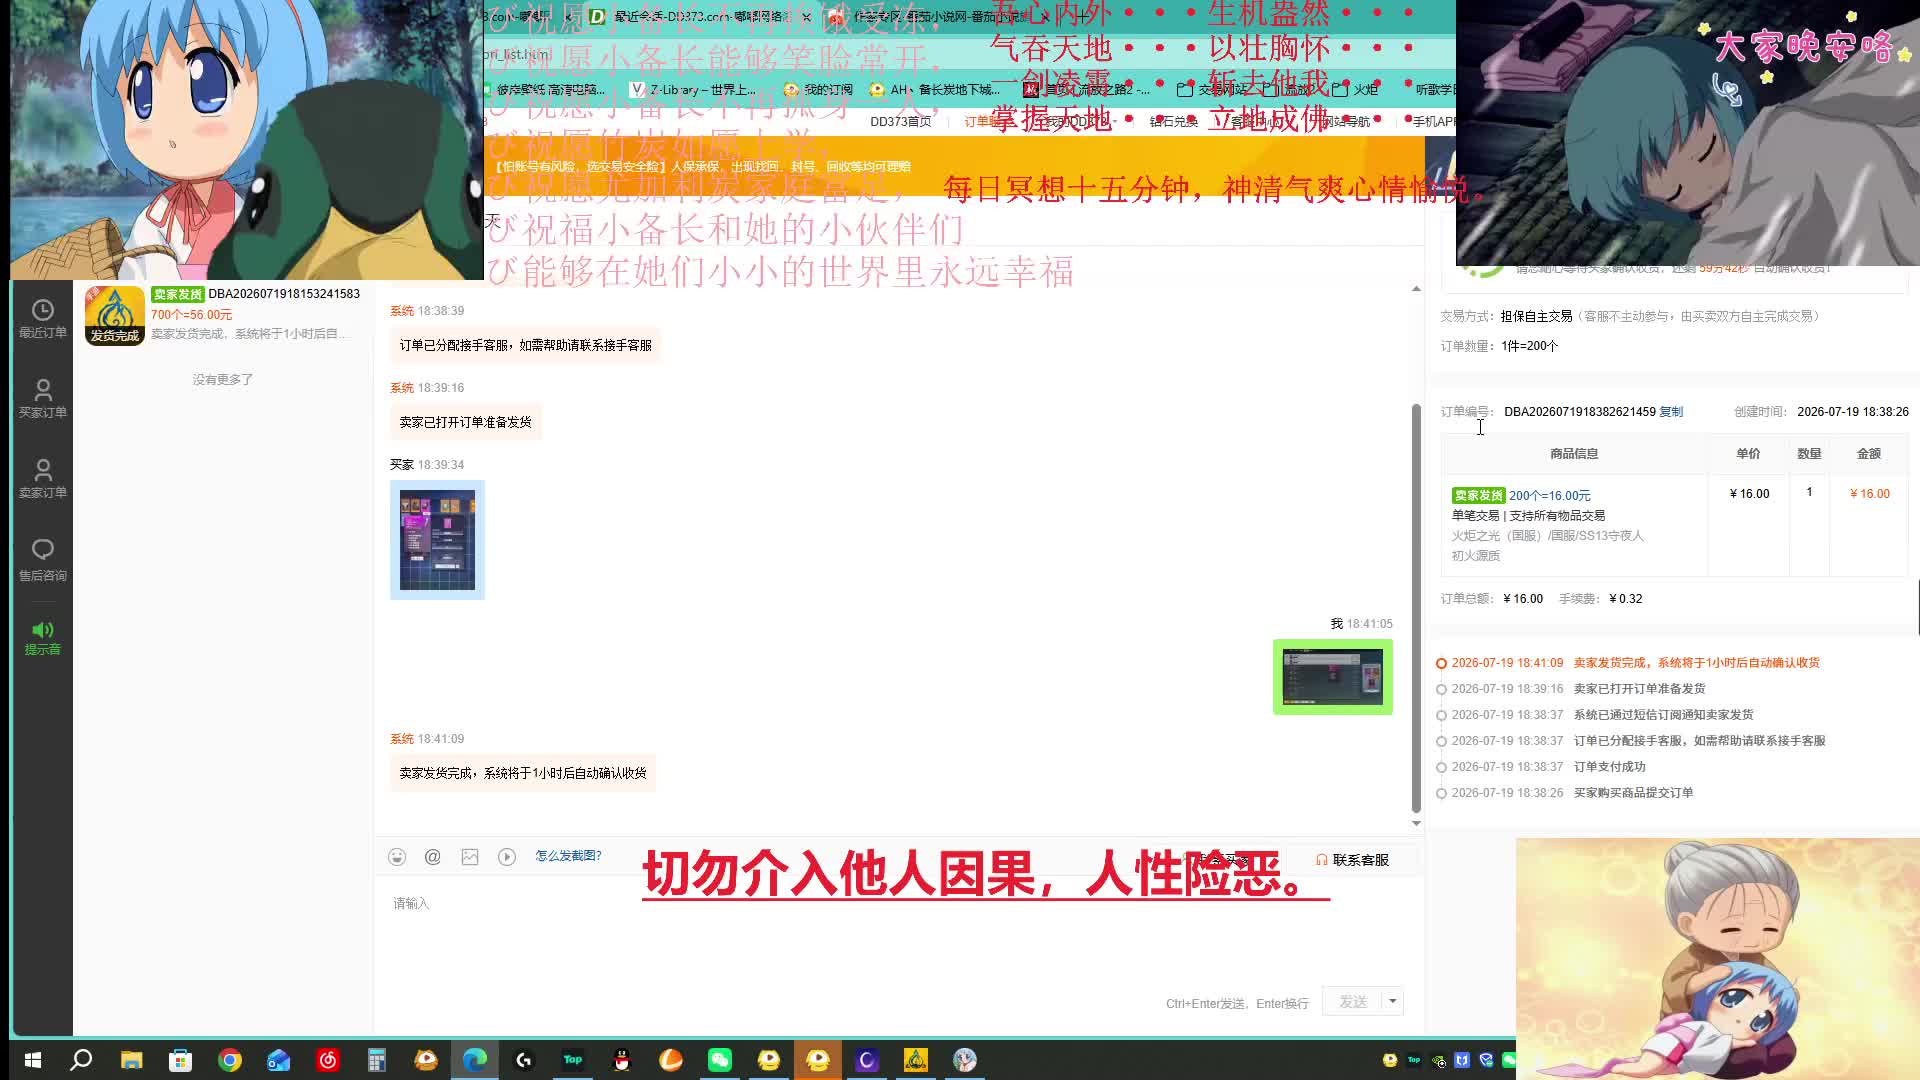The width and height of the screenshot is (1920, 1080).
Task: Click the chat scrollbar down arrow
Action: pos(1416,823)
